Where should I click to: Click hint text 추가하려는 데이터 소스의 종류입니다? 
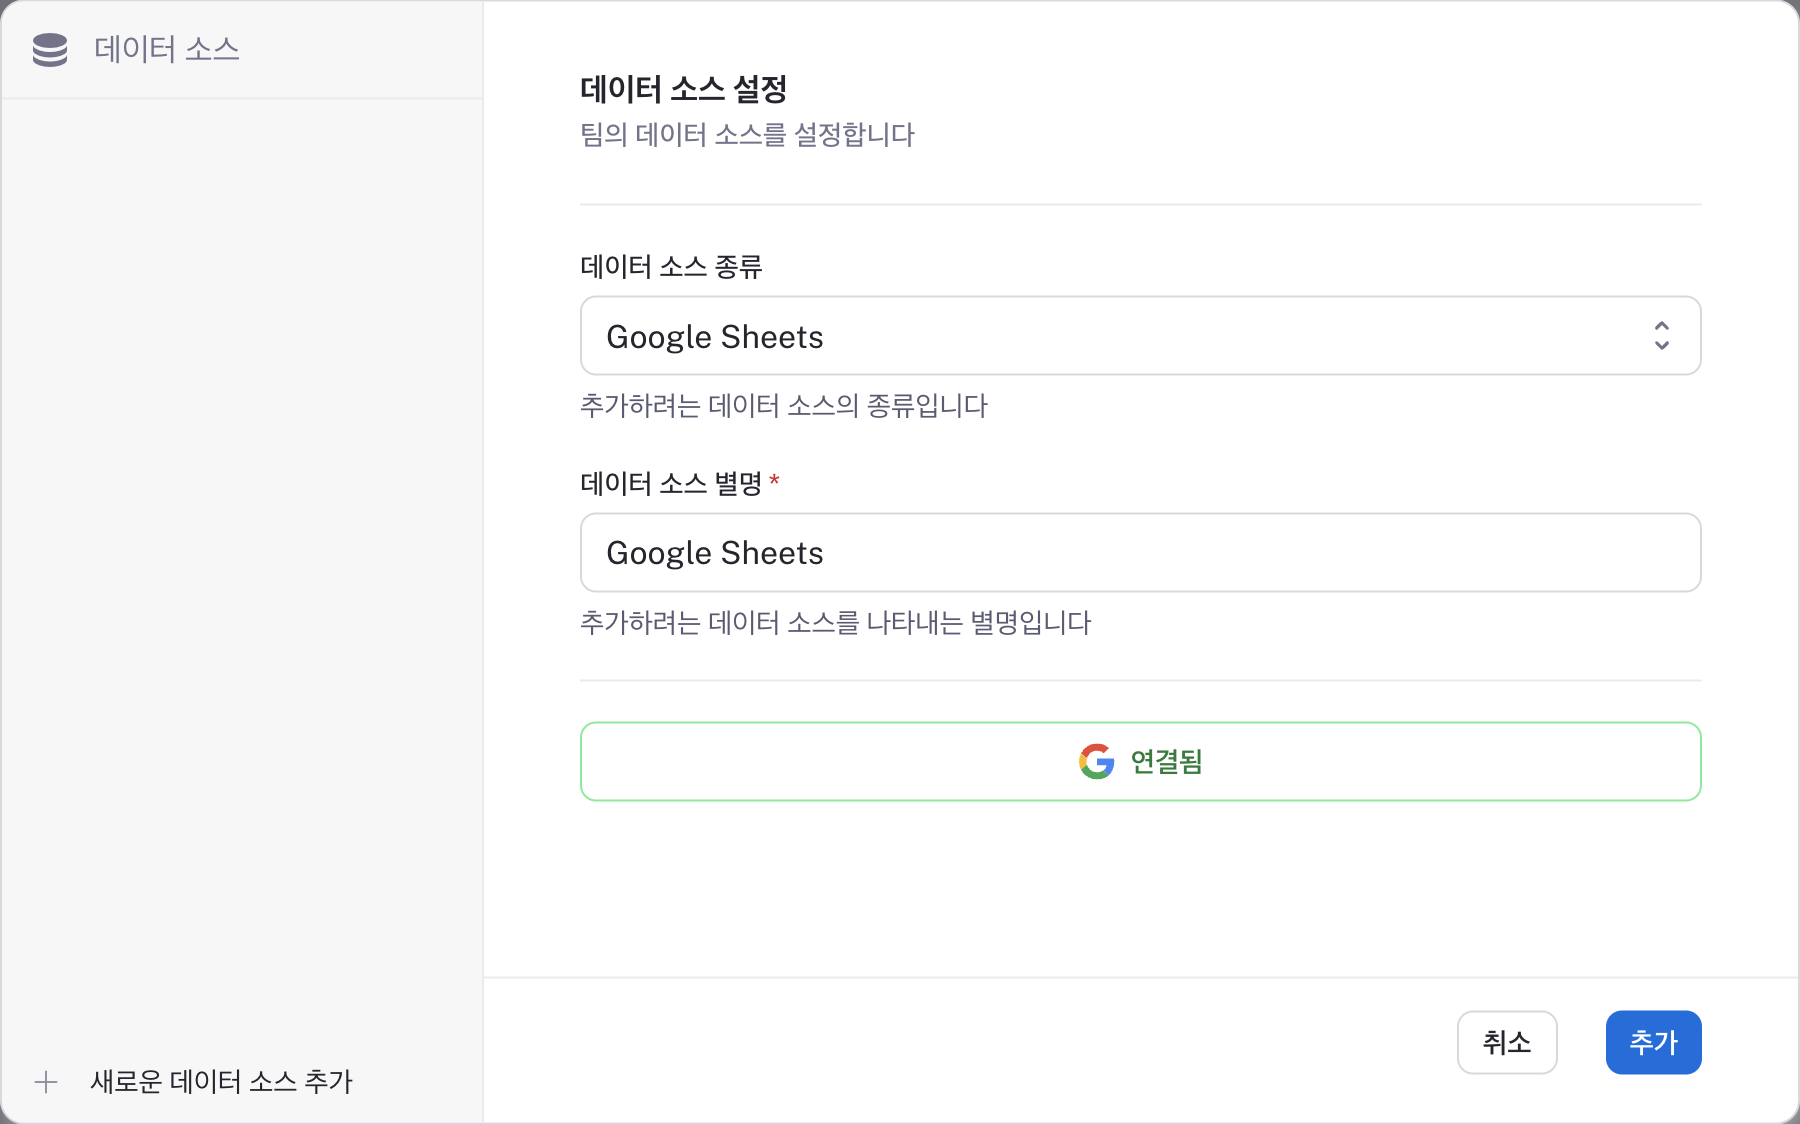click(x=784, y=406)
